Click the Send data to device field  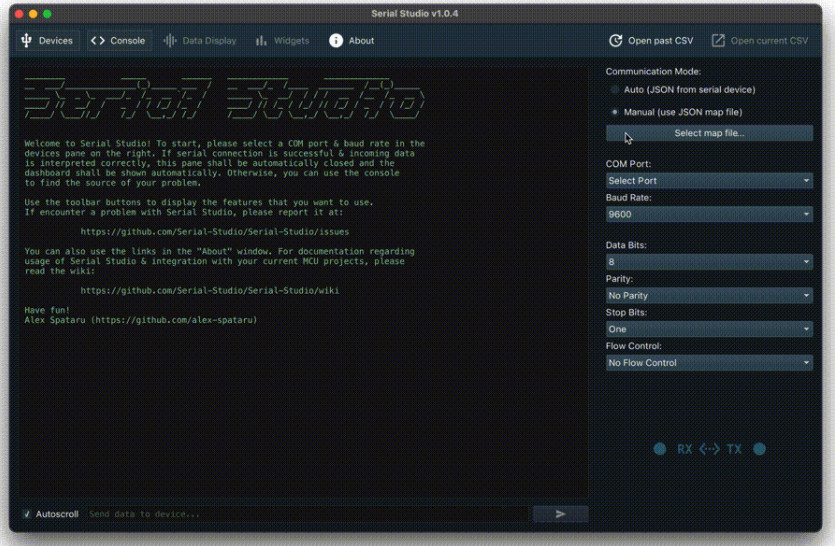click(309, 514)
